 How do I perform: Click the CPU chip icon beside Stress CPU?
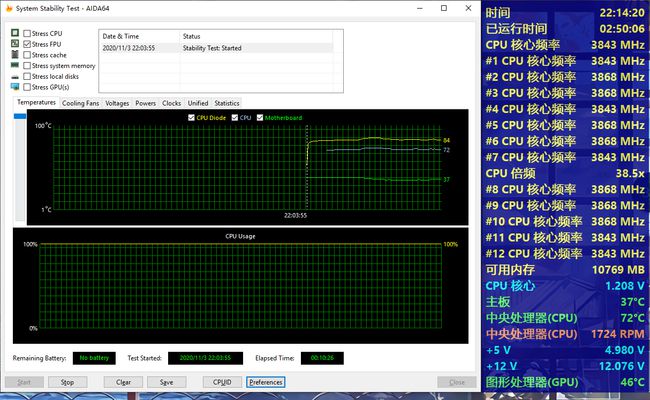click(15, 33)
